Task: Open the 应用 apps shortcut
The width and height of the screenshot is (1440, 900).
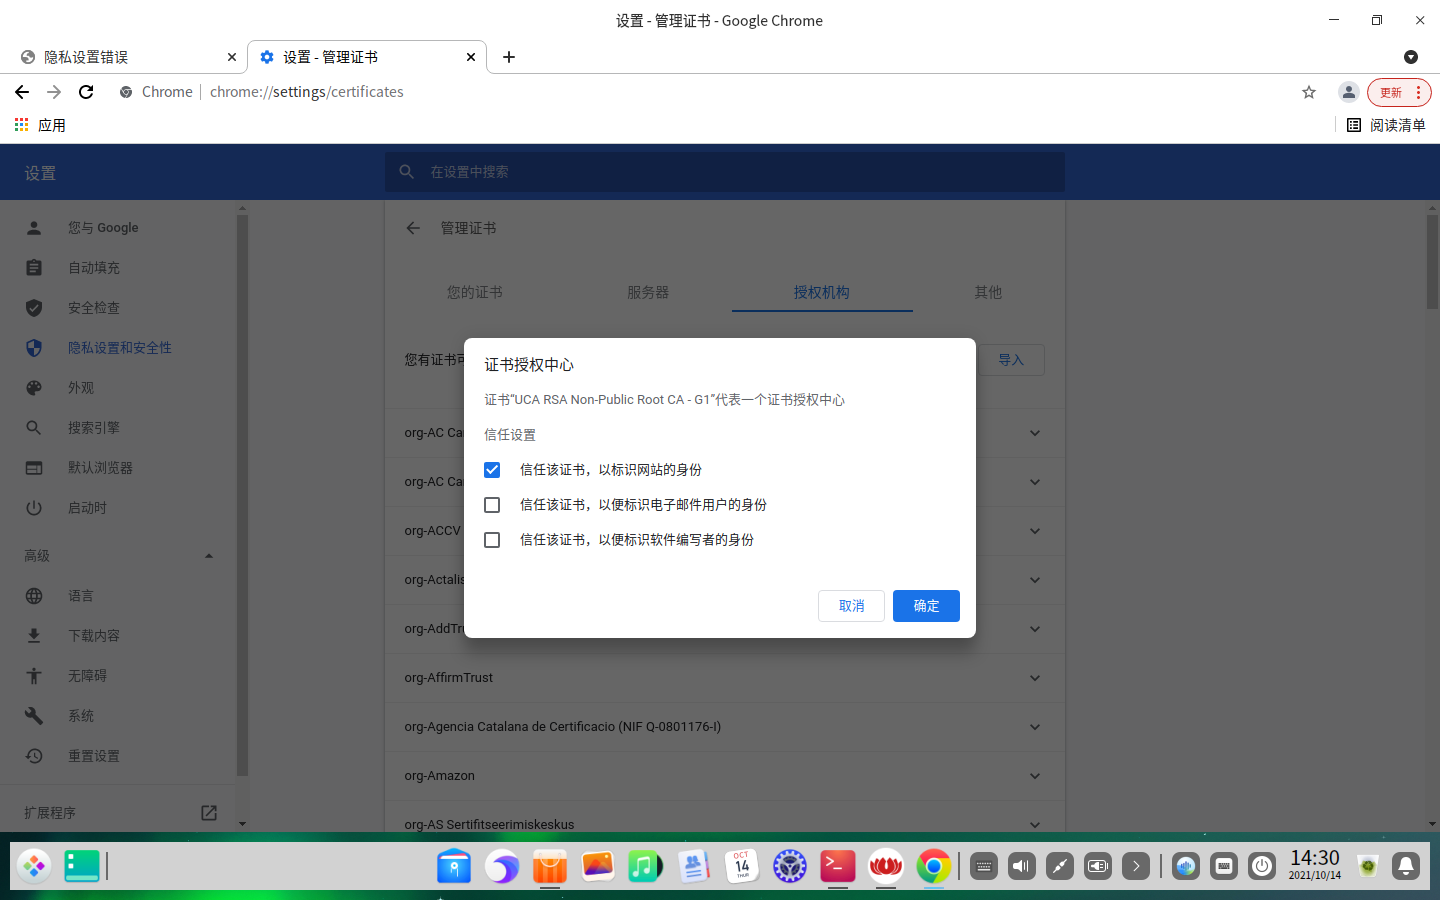Action: click(40, 125)
